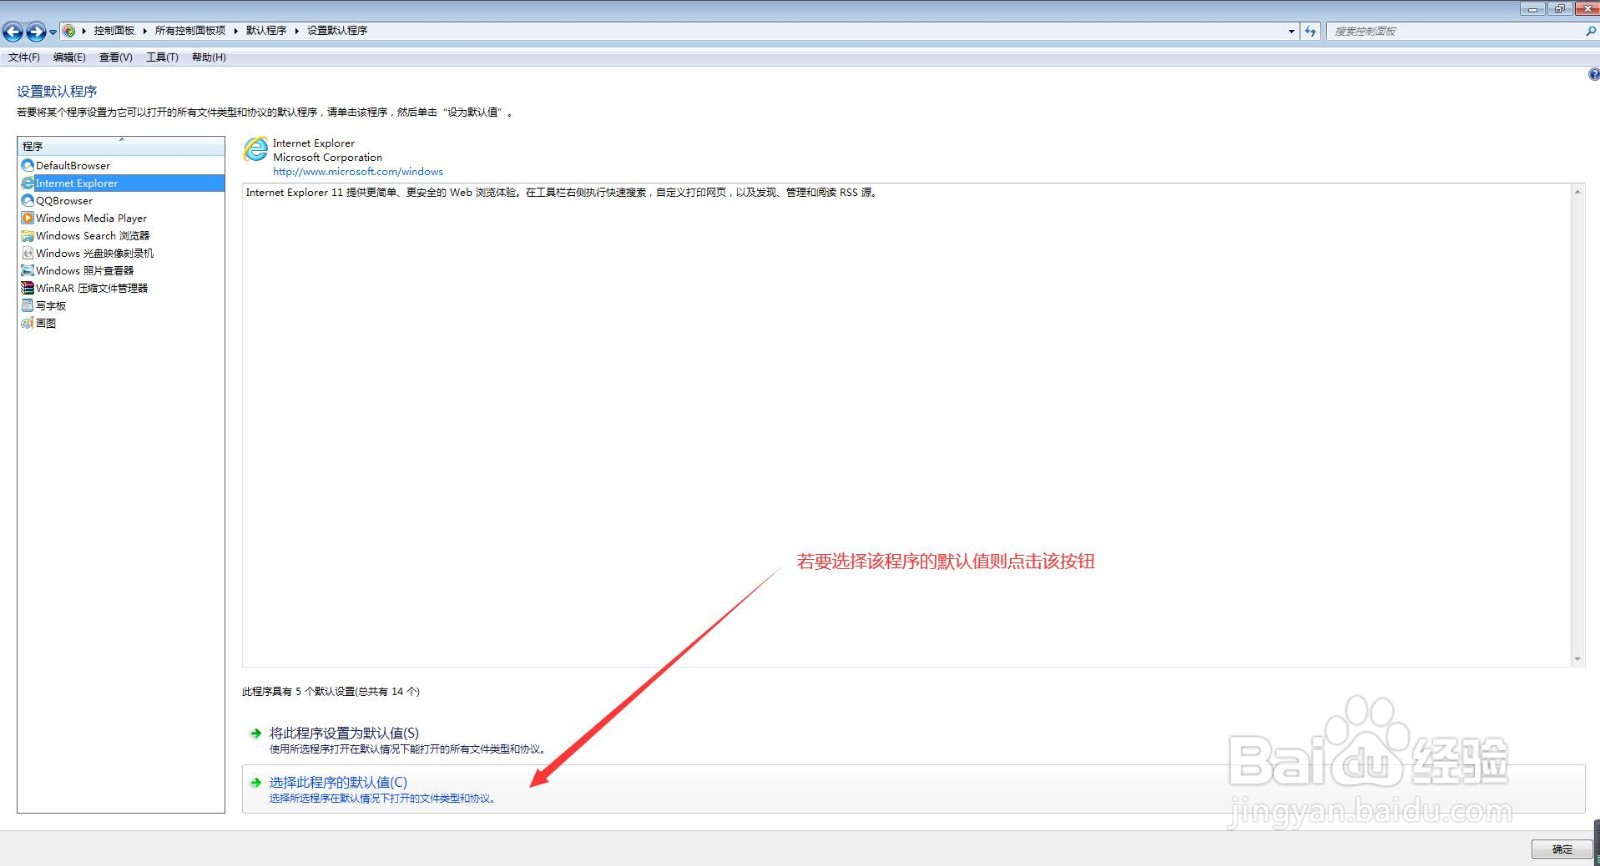Click the Windows 照片查看器 icon
Viewport: 1600px width, 866px height.
coord(28,270)
